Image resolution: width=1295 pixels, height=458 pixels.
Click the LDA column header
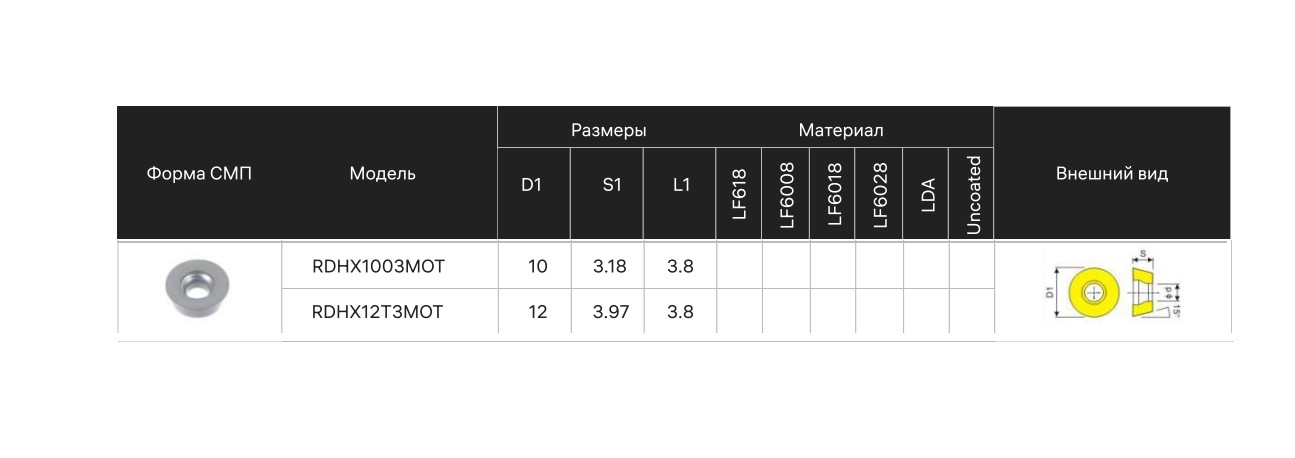coord(927,194)
